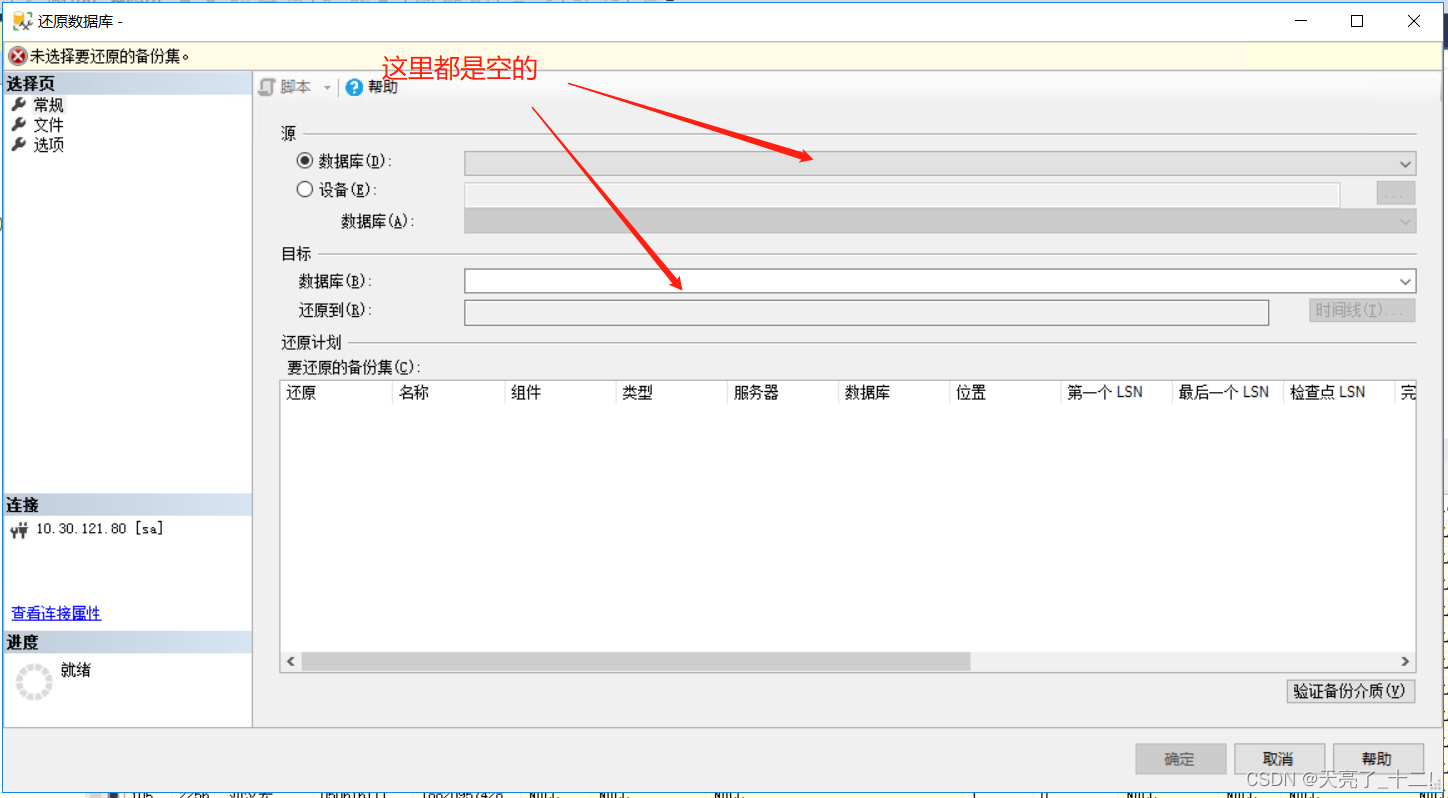Click the 设备 path input field
This screenshot has width=1448, height=798.
(902, 194)
